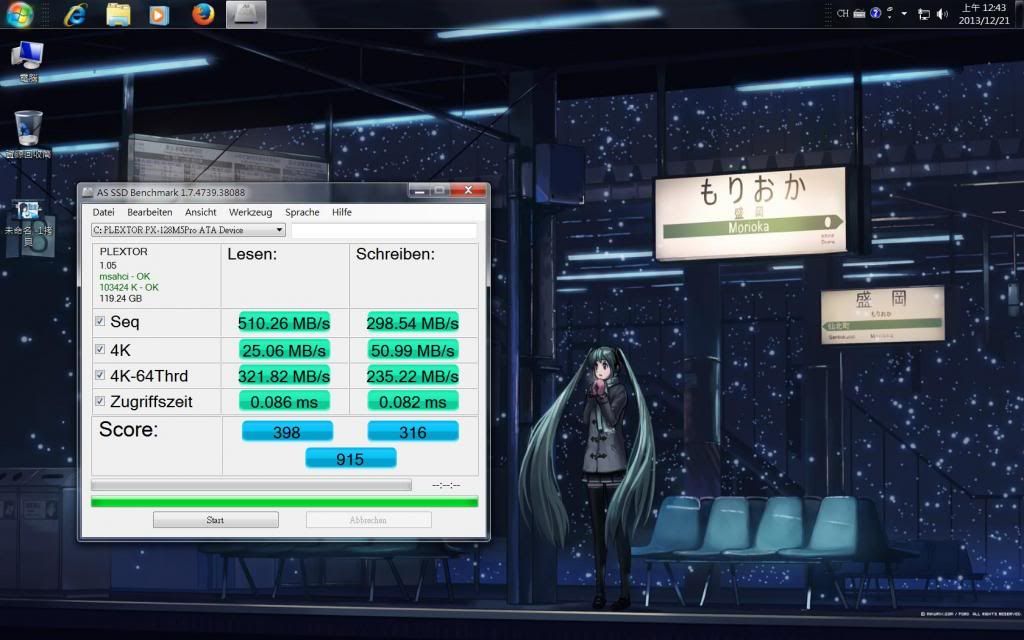Screen dimensions: 1024x640
Task: Select AS SSD Benchmark taskbar button
Action: pyautogui.click(x=246, y=14)
